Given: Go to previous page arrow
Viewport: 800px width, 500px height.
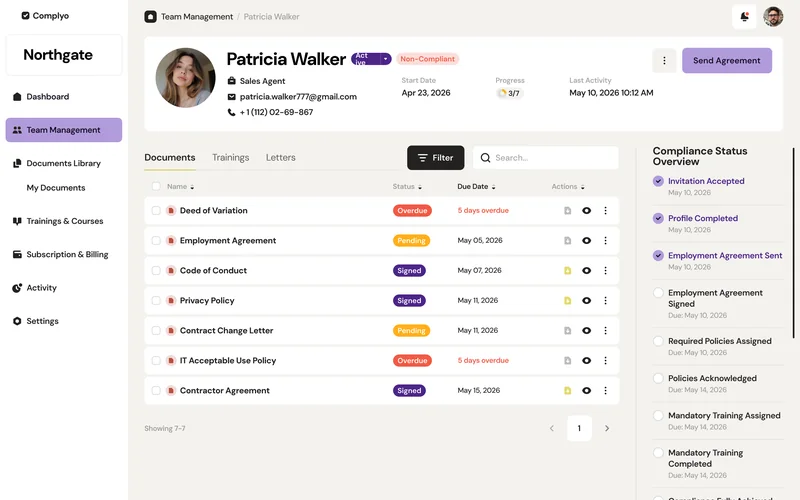Looking at the screenshot, I should pos(552,429).
